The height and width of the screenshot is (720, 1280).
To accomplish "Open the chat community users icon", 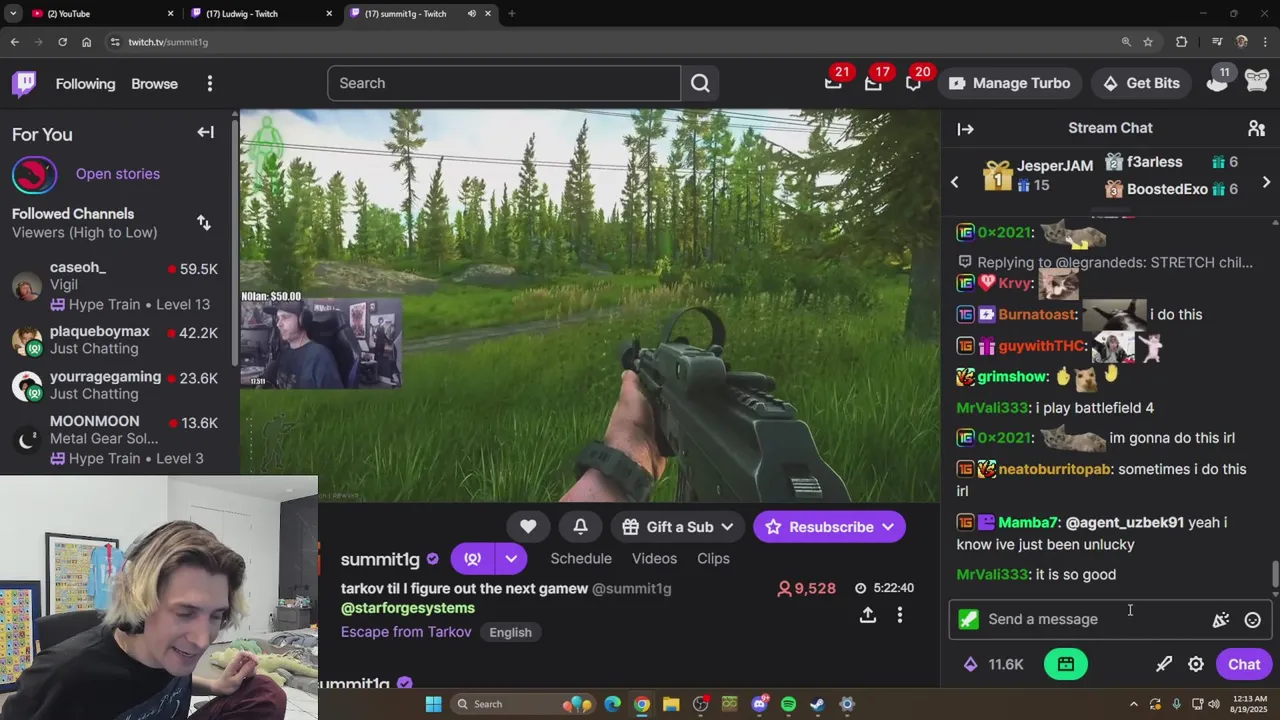I will point(1256,128).
